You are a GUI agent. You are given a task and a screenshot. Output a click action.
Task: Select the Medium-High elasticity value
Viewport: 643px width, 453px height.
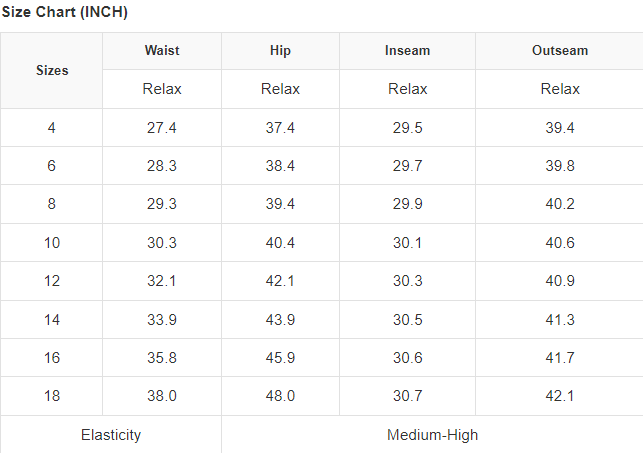[x=432, y=435]
